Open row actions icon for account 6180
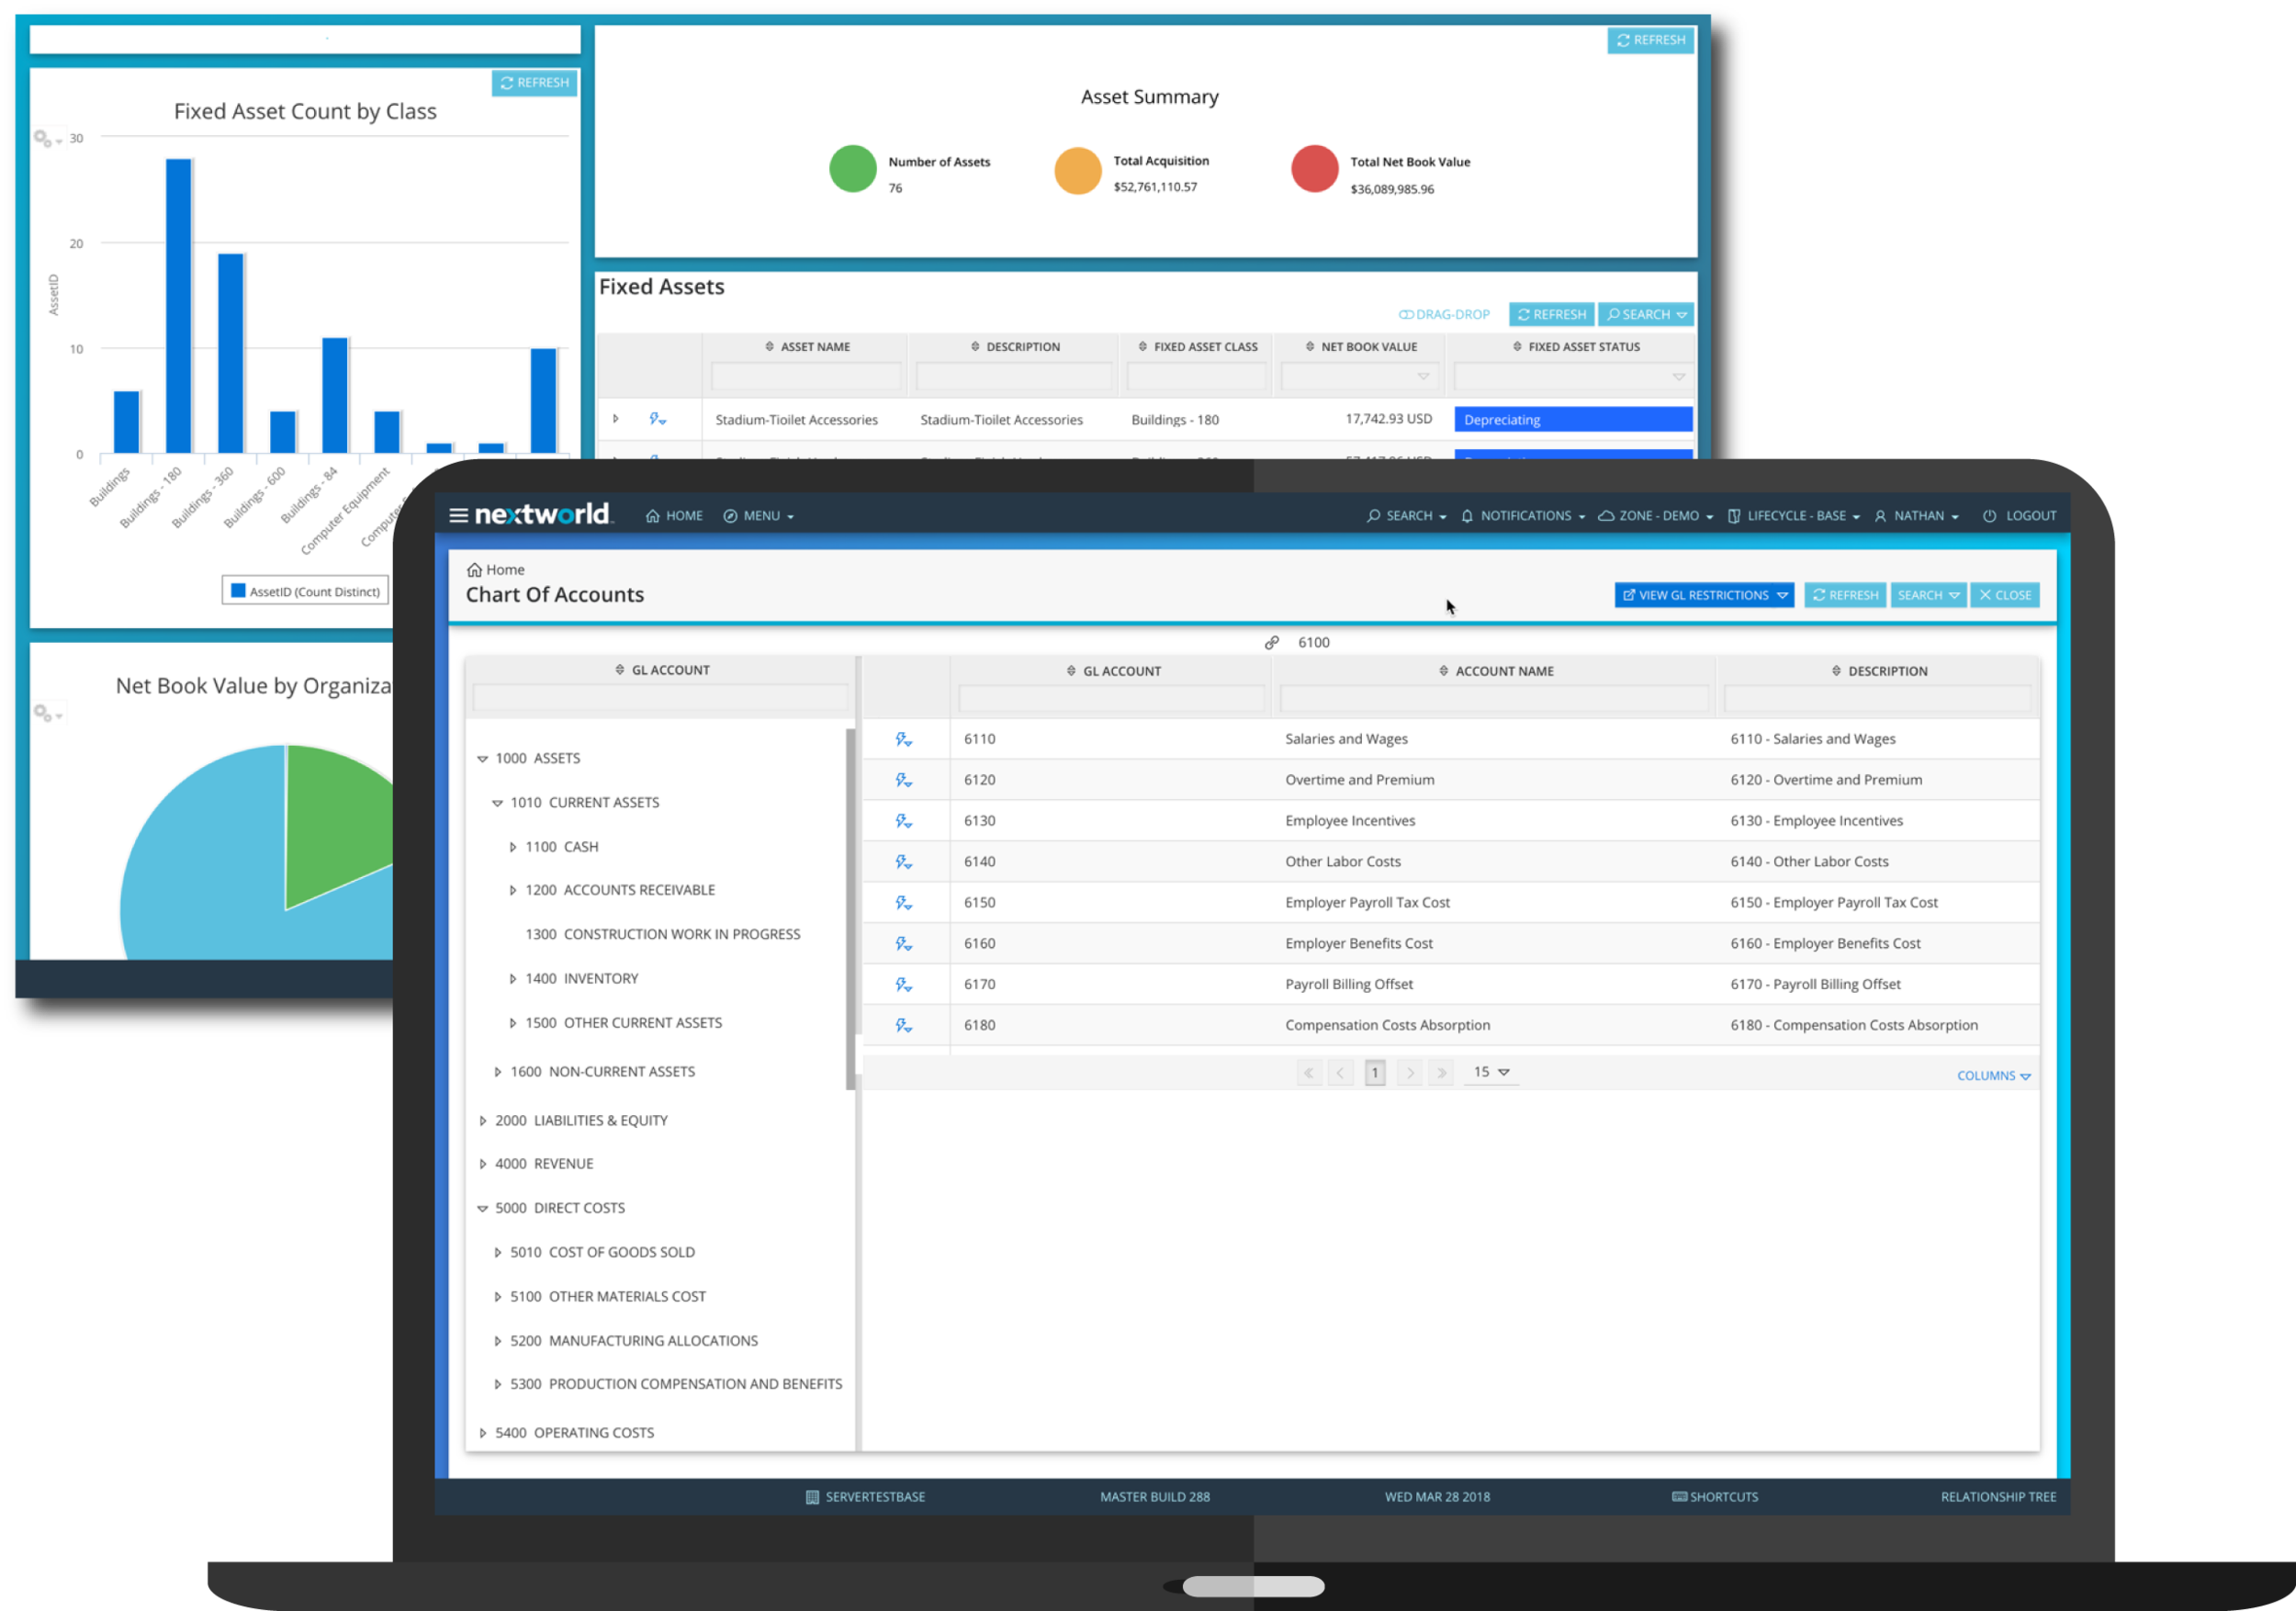Screen dimensions: 2296x1611 [x=903, y=1026]
